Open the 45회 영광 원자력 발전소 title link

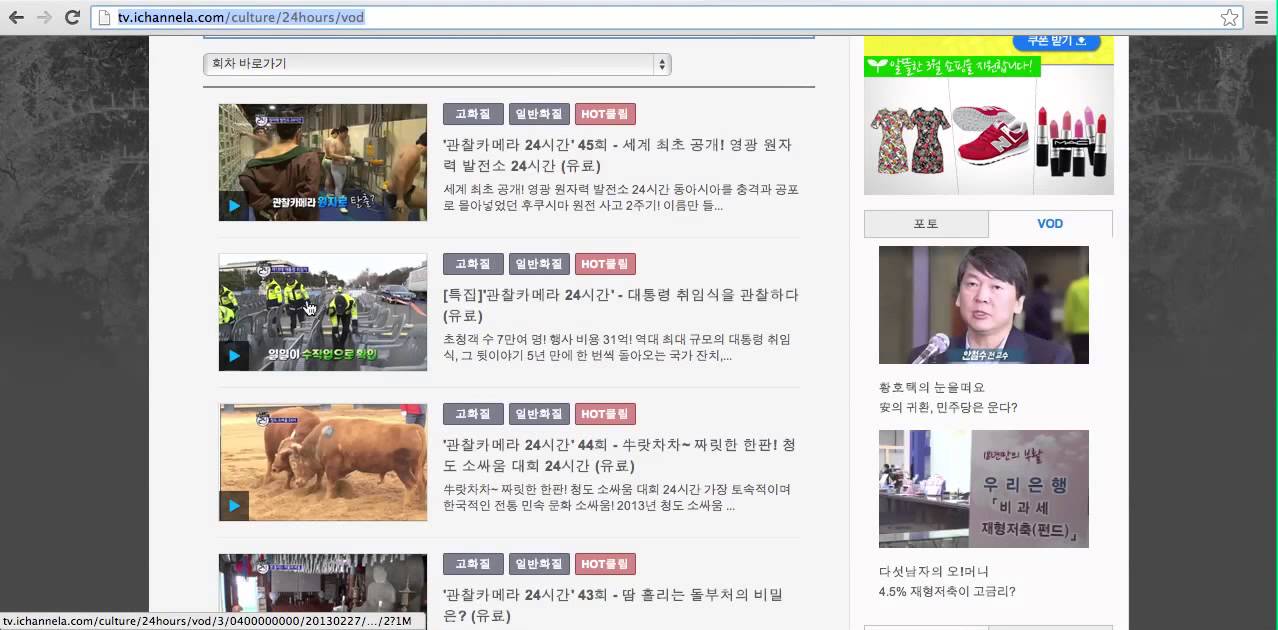(617, 155)
